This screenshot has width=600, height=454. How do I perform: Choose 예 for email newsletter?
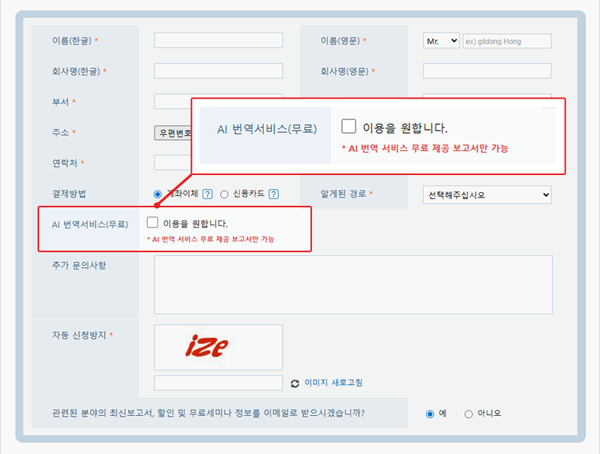[x=431, y=413]
